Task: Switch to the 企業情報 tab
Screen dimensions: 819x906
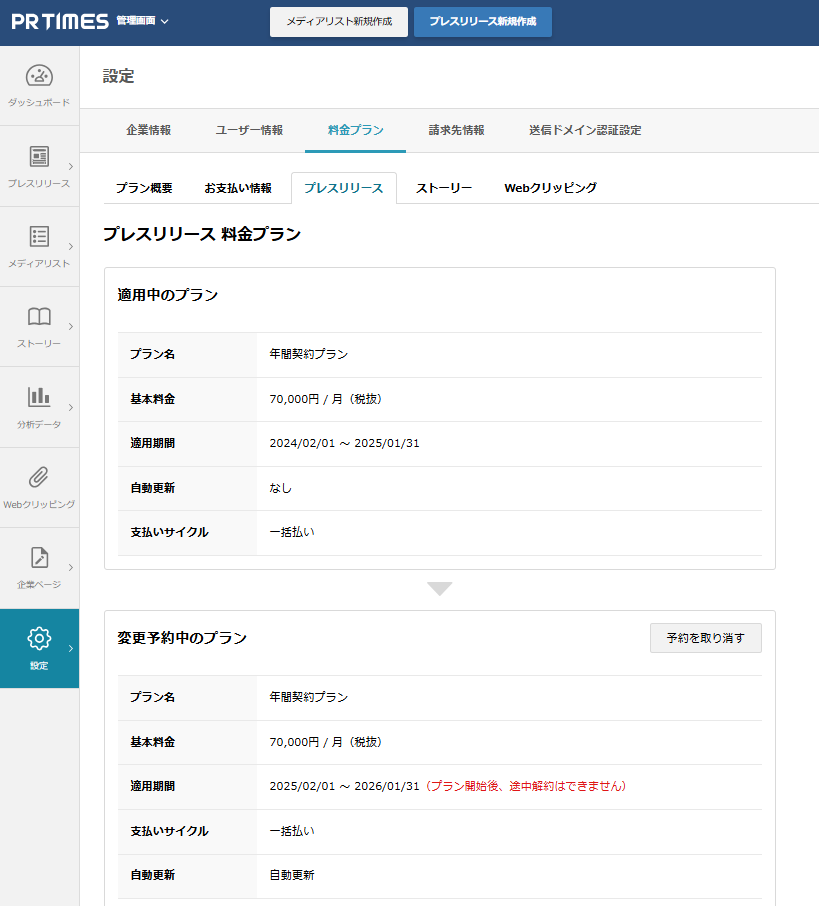Action: tap(148, 130)
